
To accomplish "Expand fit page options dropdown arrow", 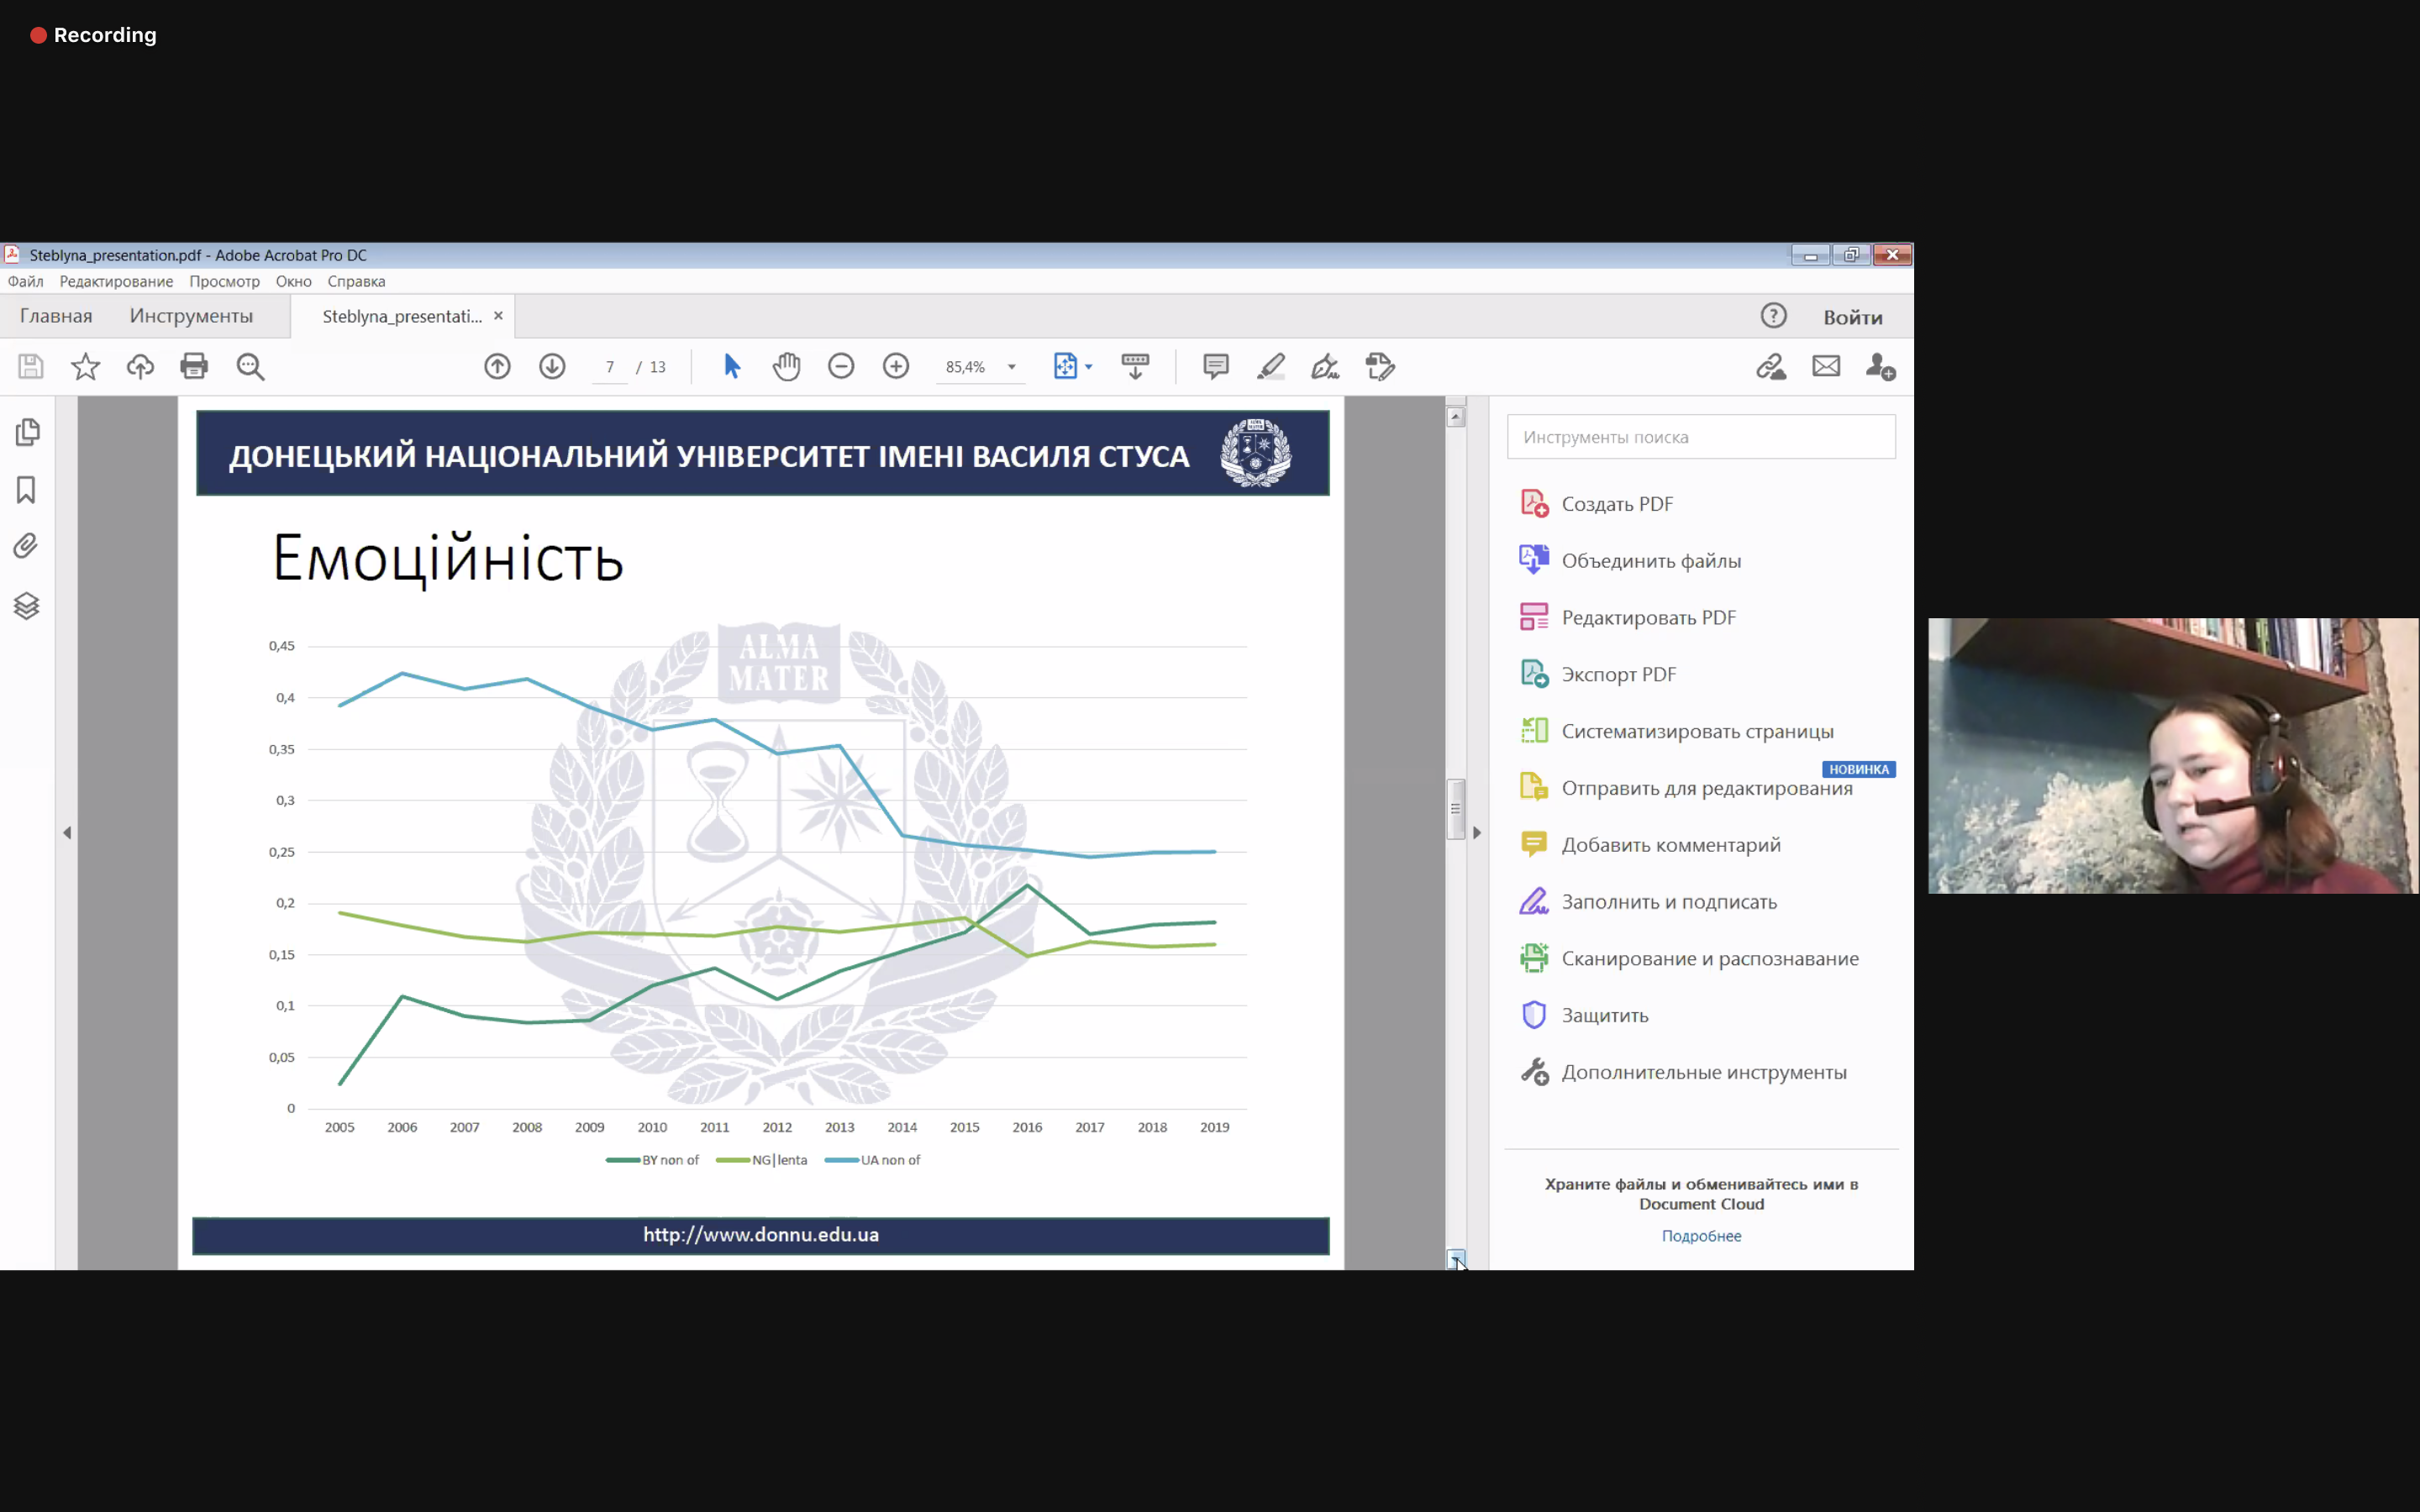I will 1089,367.
